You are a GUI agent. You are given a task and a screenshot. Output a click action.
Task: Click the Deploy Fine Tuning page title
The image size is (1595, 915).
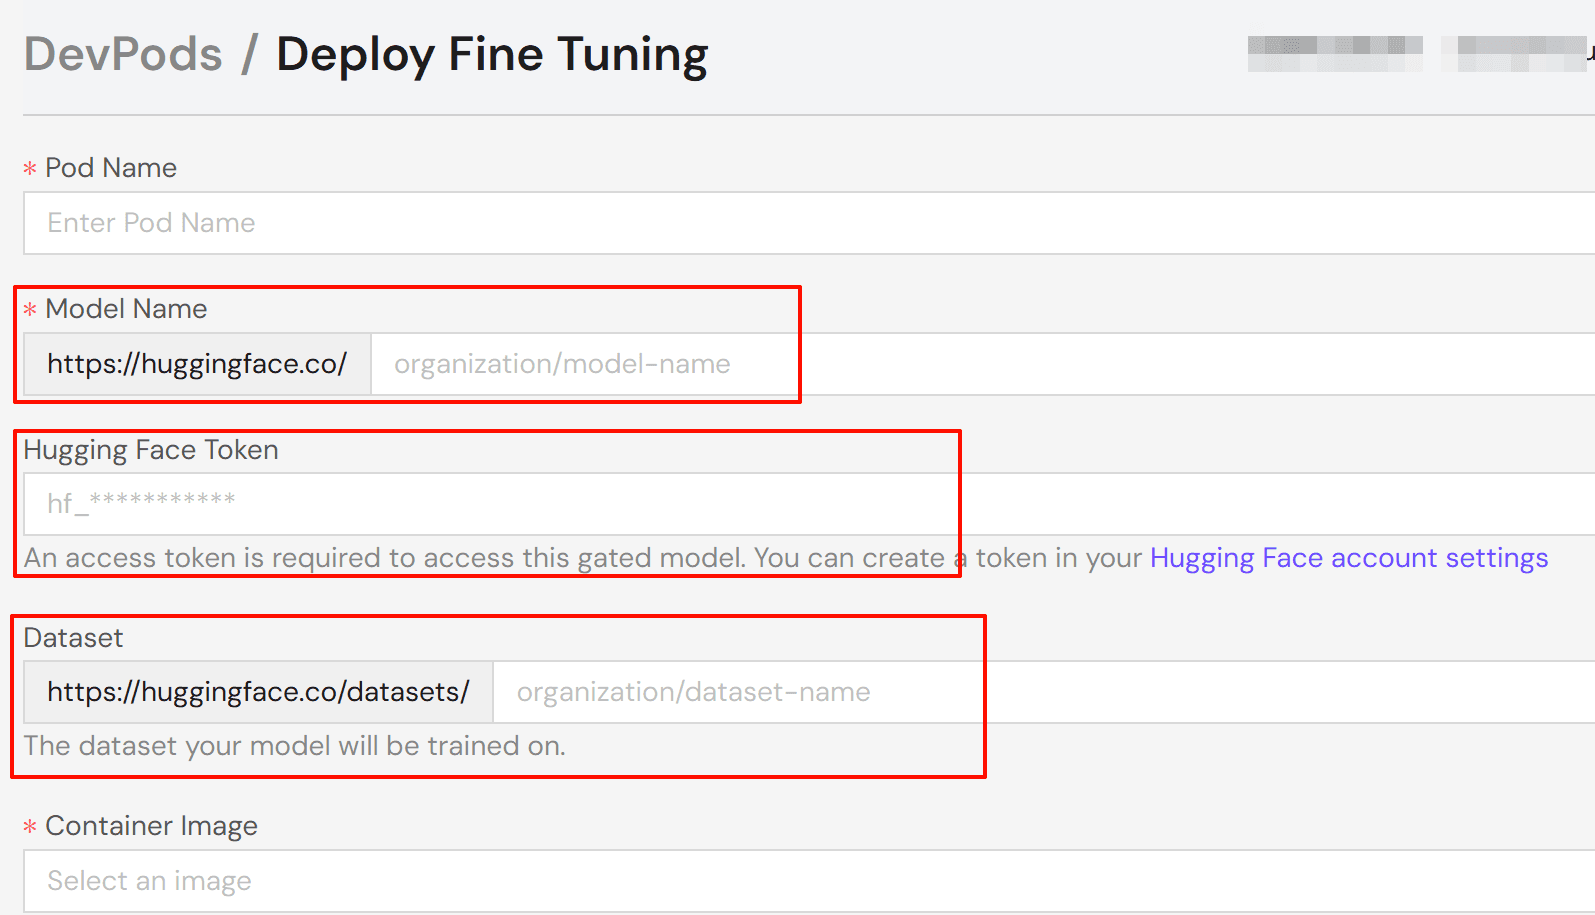(492, 54)
